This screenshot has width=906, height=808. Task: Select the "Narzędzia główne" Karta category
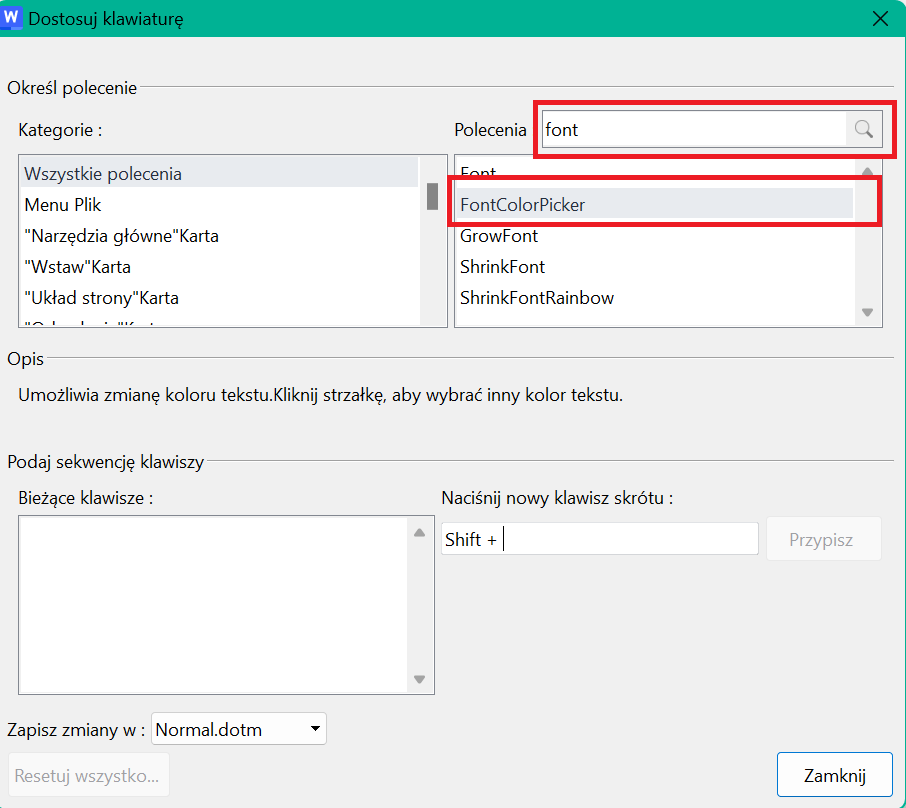[x=219, y=236]
